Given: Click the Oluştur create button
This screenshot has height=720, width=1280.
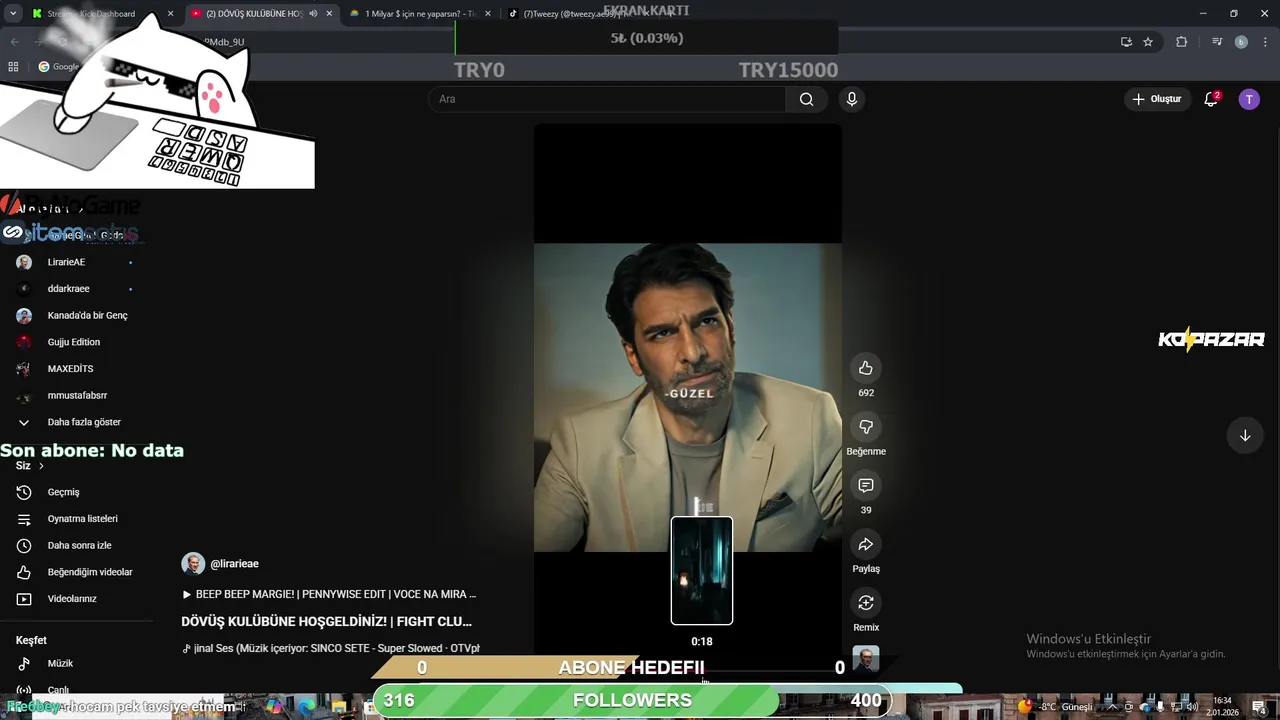Looking at the screenshot, I should (x=1157, y=99).
